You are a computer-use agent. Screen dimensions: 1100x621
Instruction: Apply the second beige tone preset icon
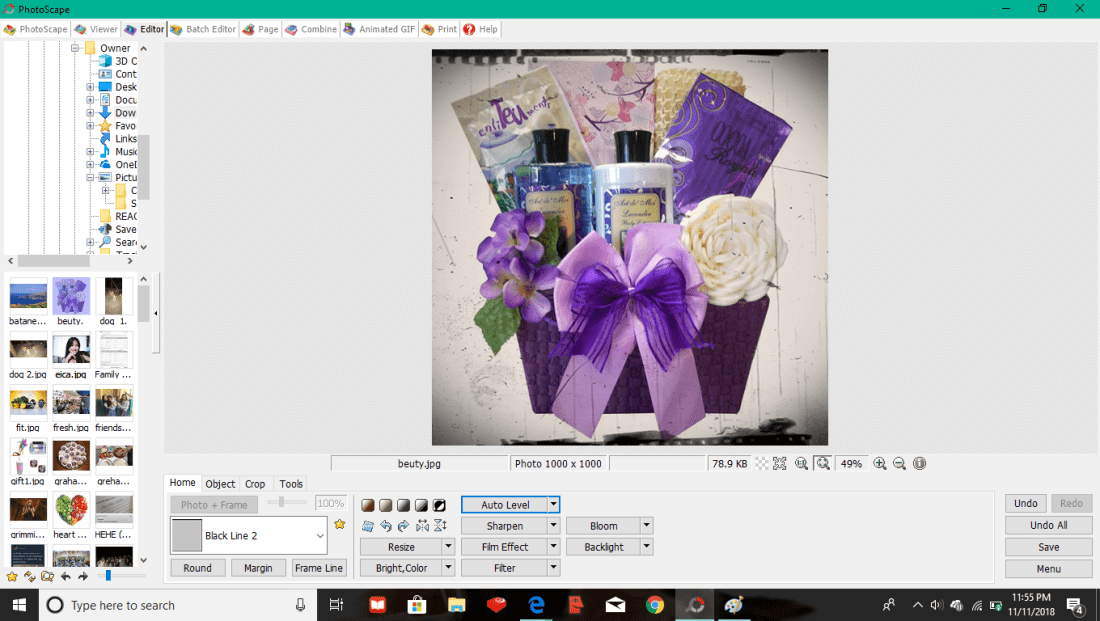tap(385, 505)
